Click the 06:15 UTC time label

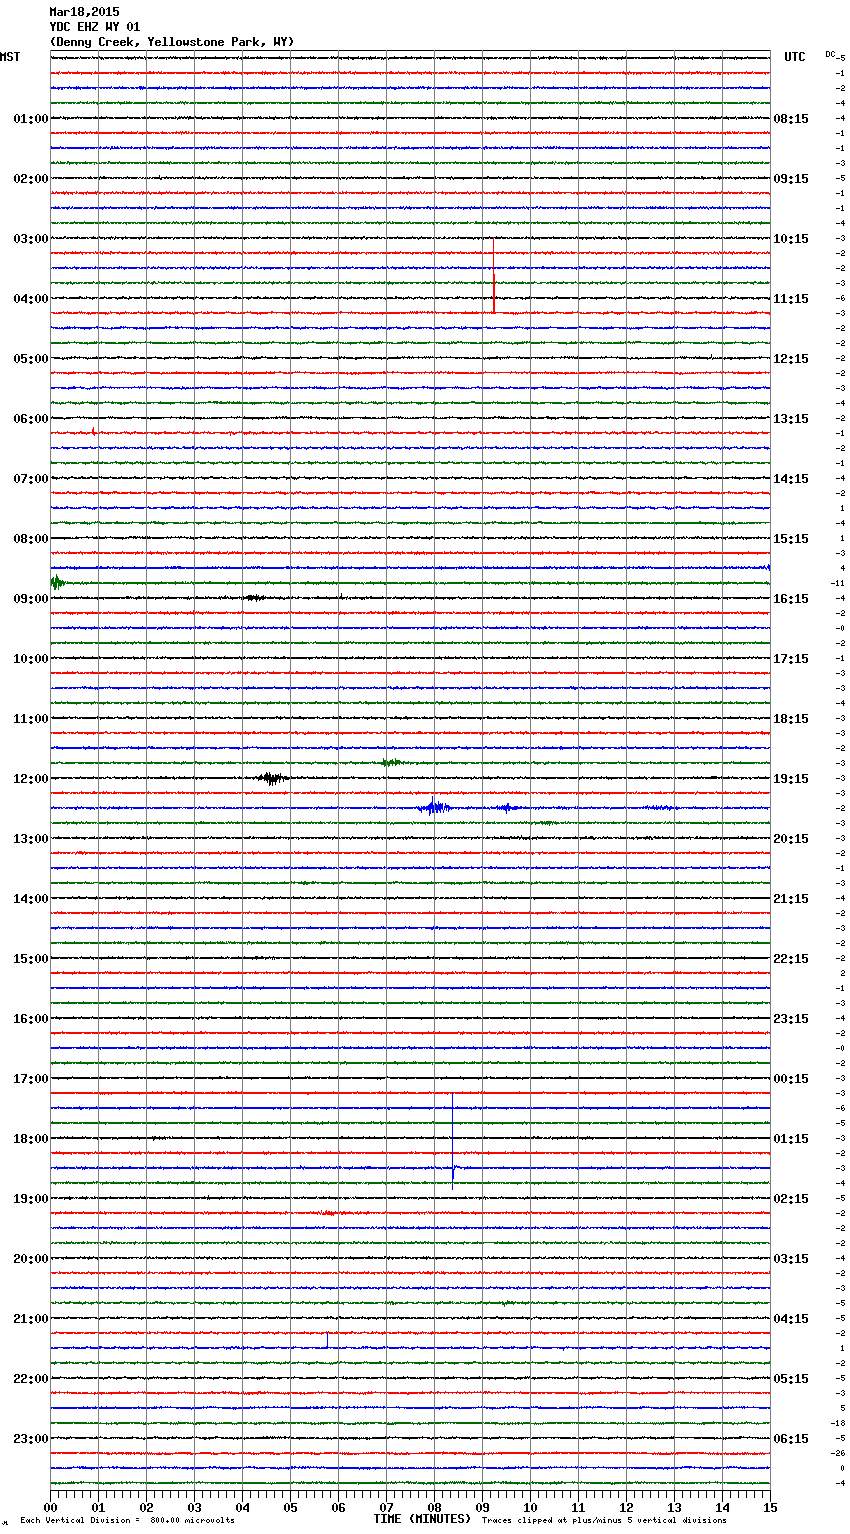(791, 1439)
